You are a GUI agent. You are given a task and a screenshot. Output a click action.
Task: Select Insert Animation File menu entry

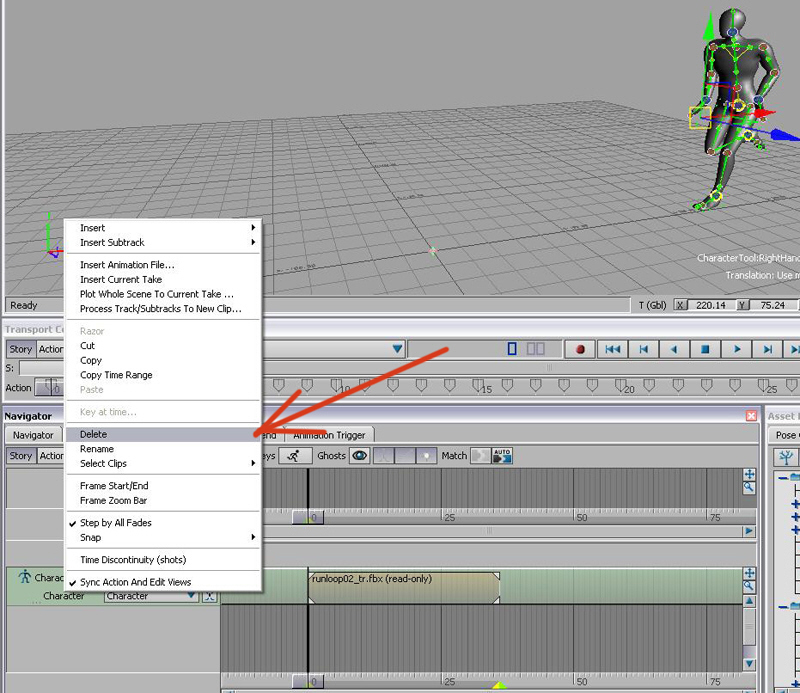(x=127, y=265)
